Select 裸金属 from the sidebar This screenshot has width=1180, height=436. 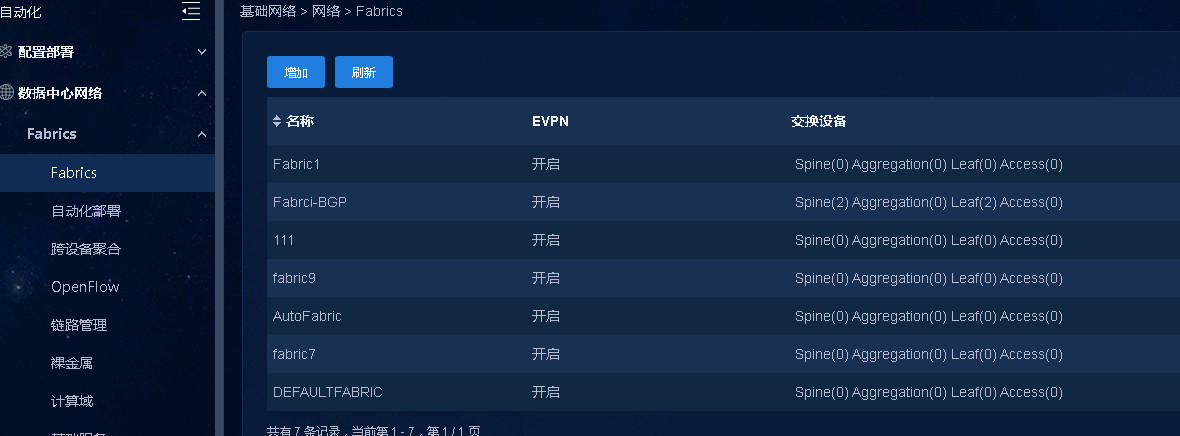(72, 363)
